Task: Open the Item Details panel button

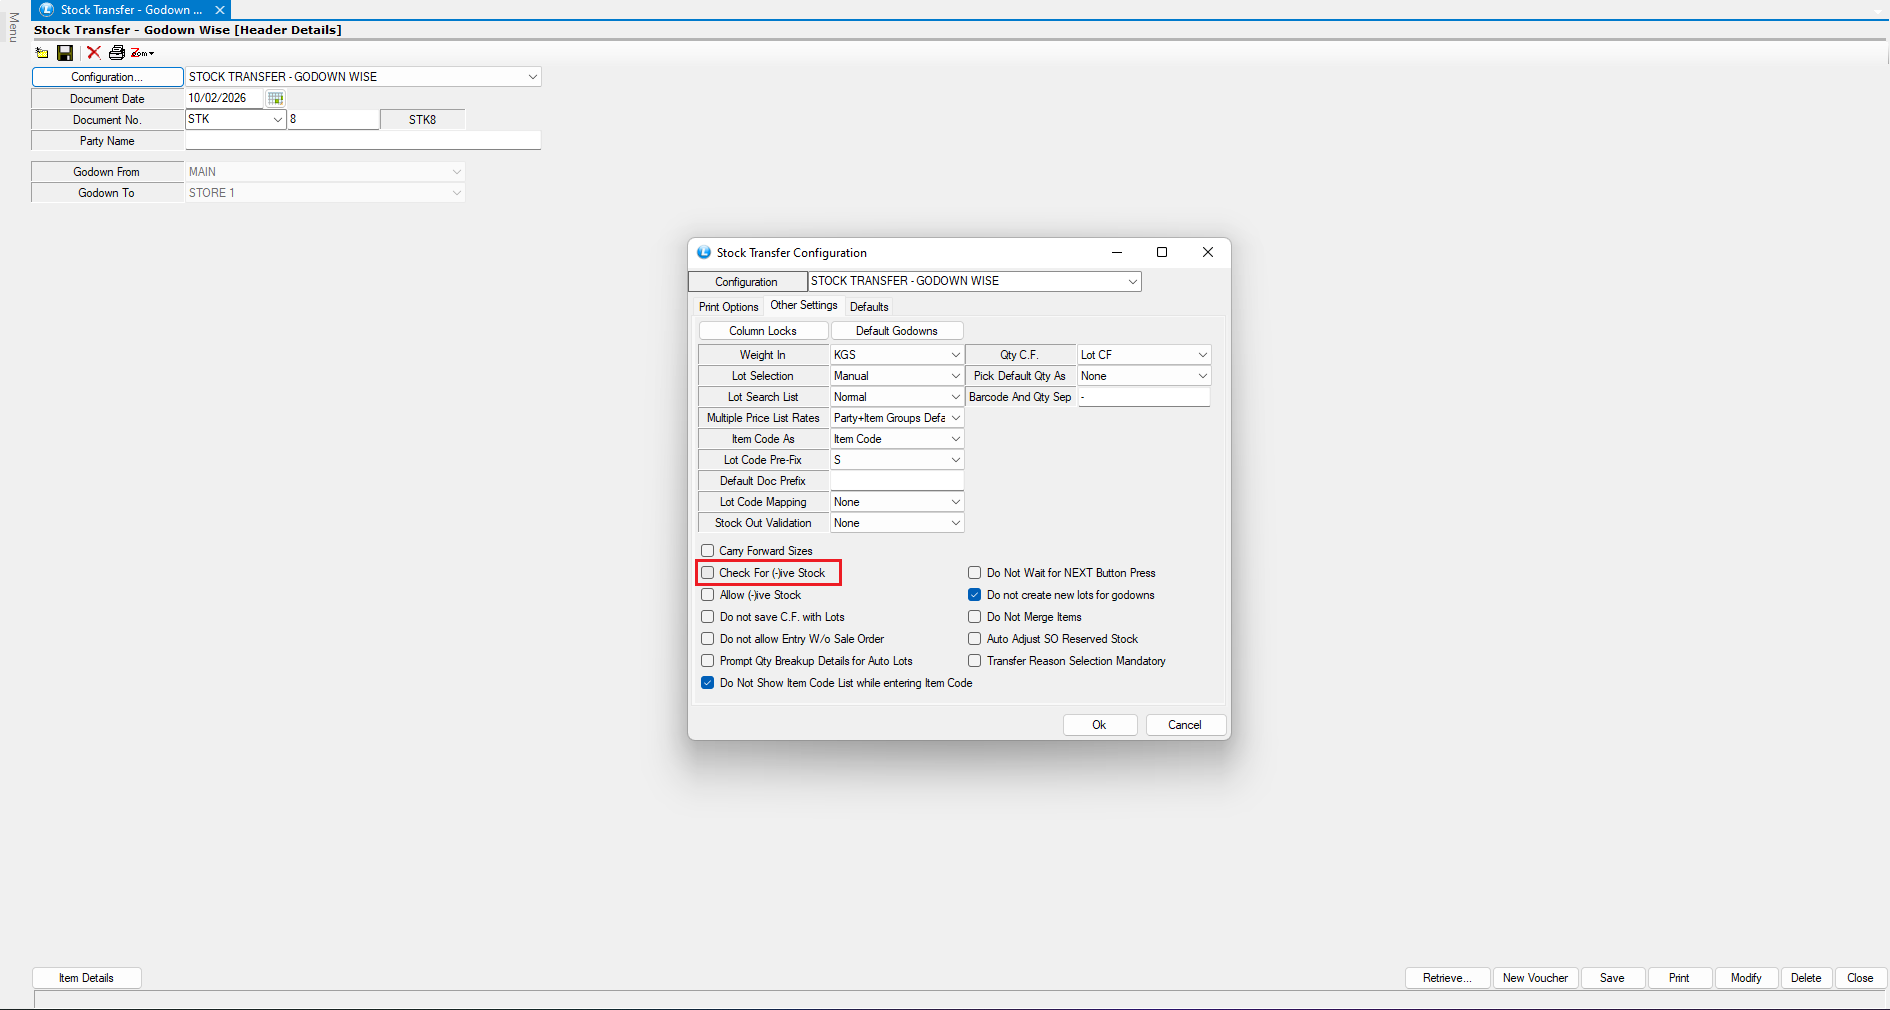Action: (86, 978)
